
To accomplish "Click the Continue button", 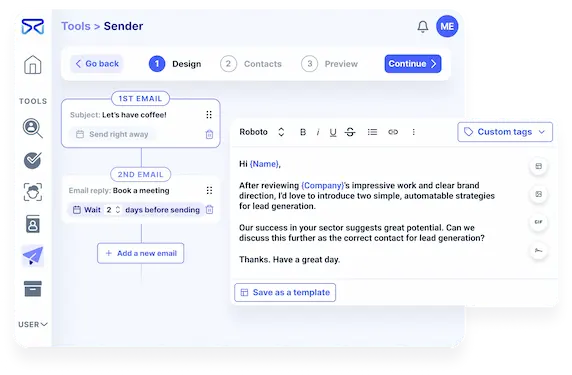I will 413,64.
